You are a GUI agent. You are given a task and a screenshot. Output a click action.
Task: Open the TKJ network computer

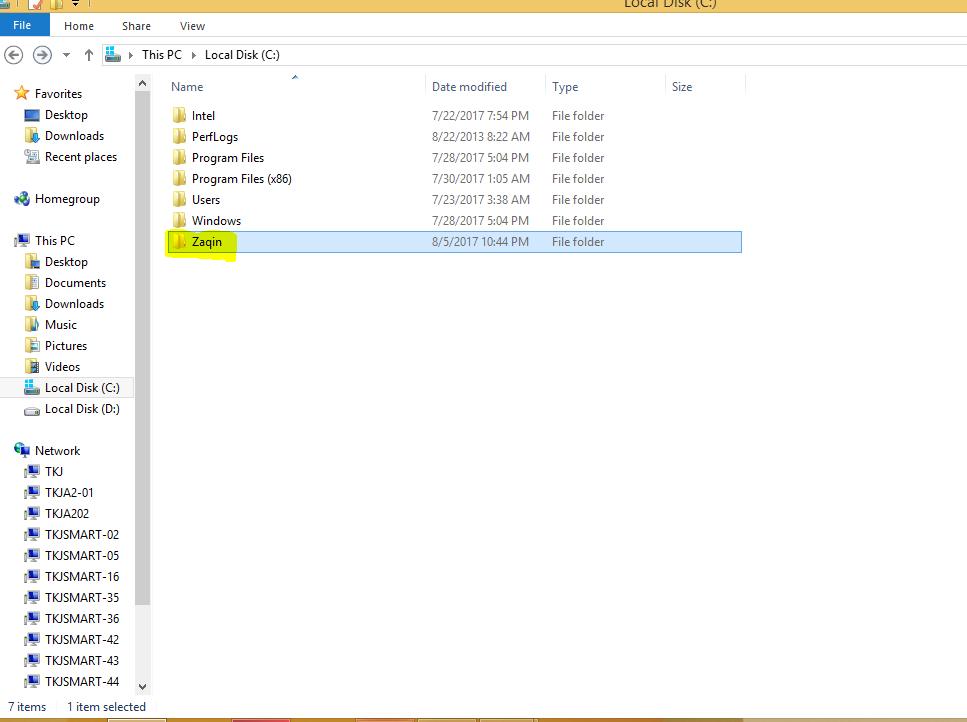(54, 472)
